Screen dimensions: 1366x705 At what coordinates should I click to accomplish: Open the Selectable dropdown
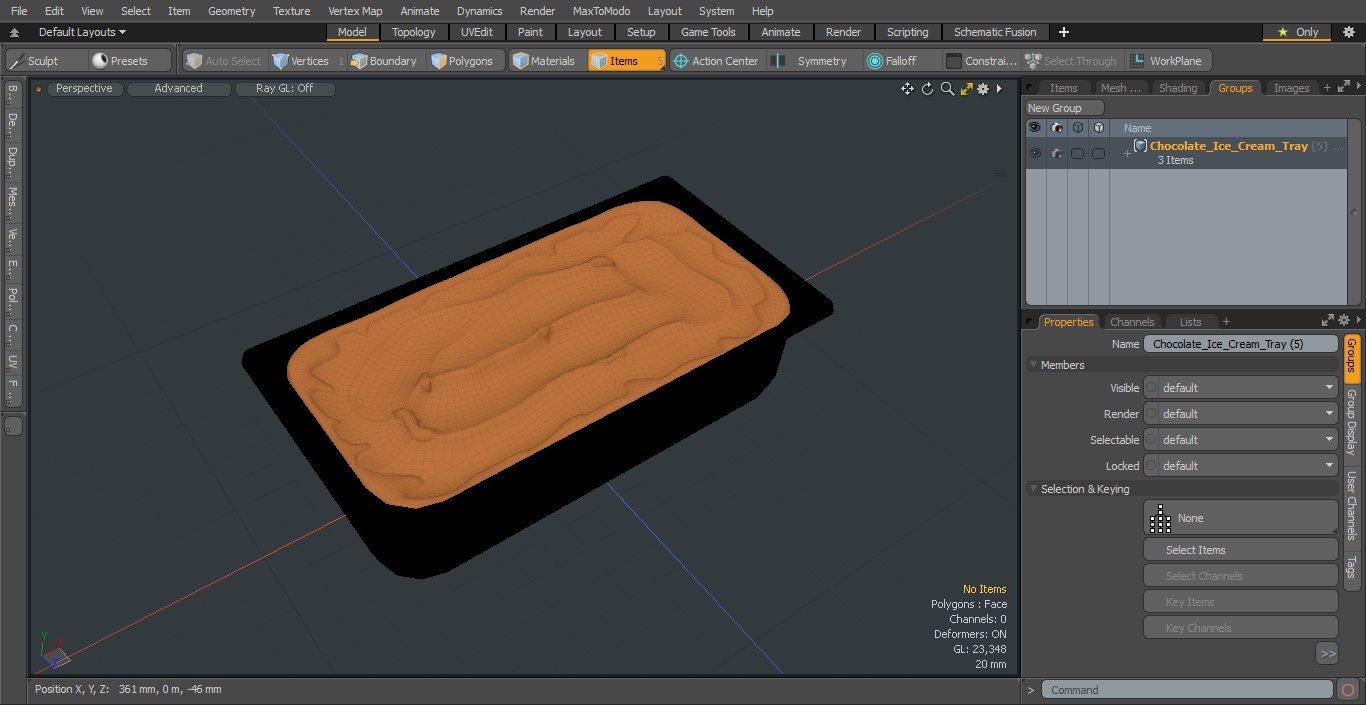pos(1241,440)
